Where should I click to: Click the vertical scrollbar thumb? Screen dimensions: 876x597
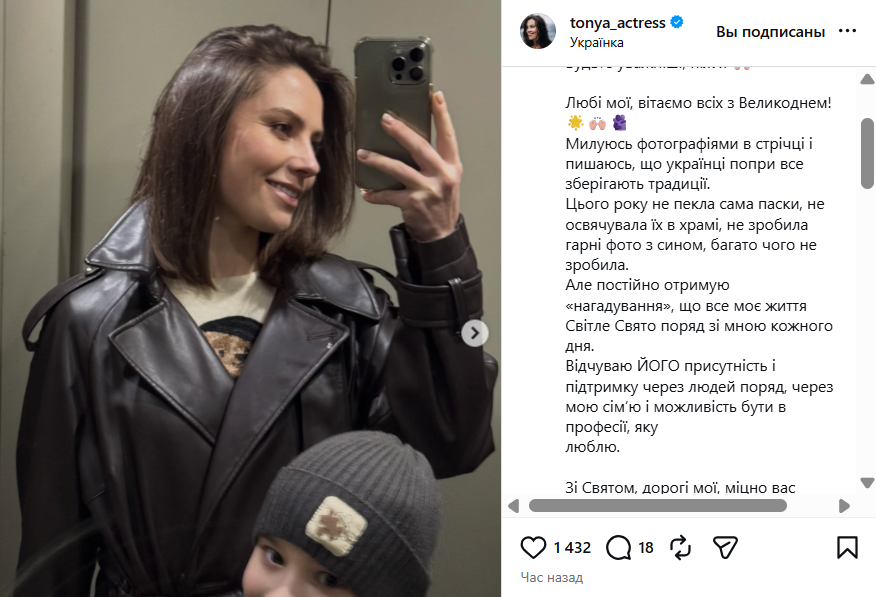pos(867,154)
